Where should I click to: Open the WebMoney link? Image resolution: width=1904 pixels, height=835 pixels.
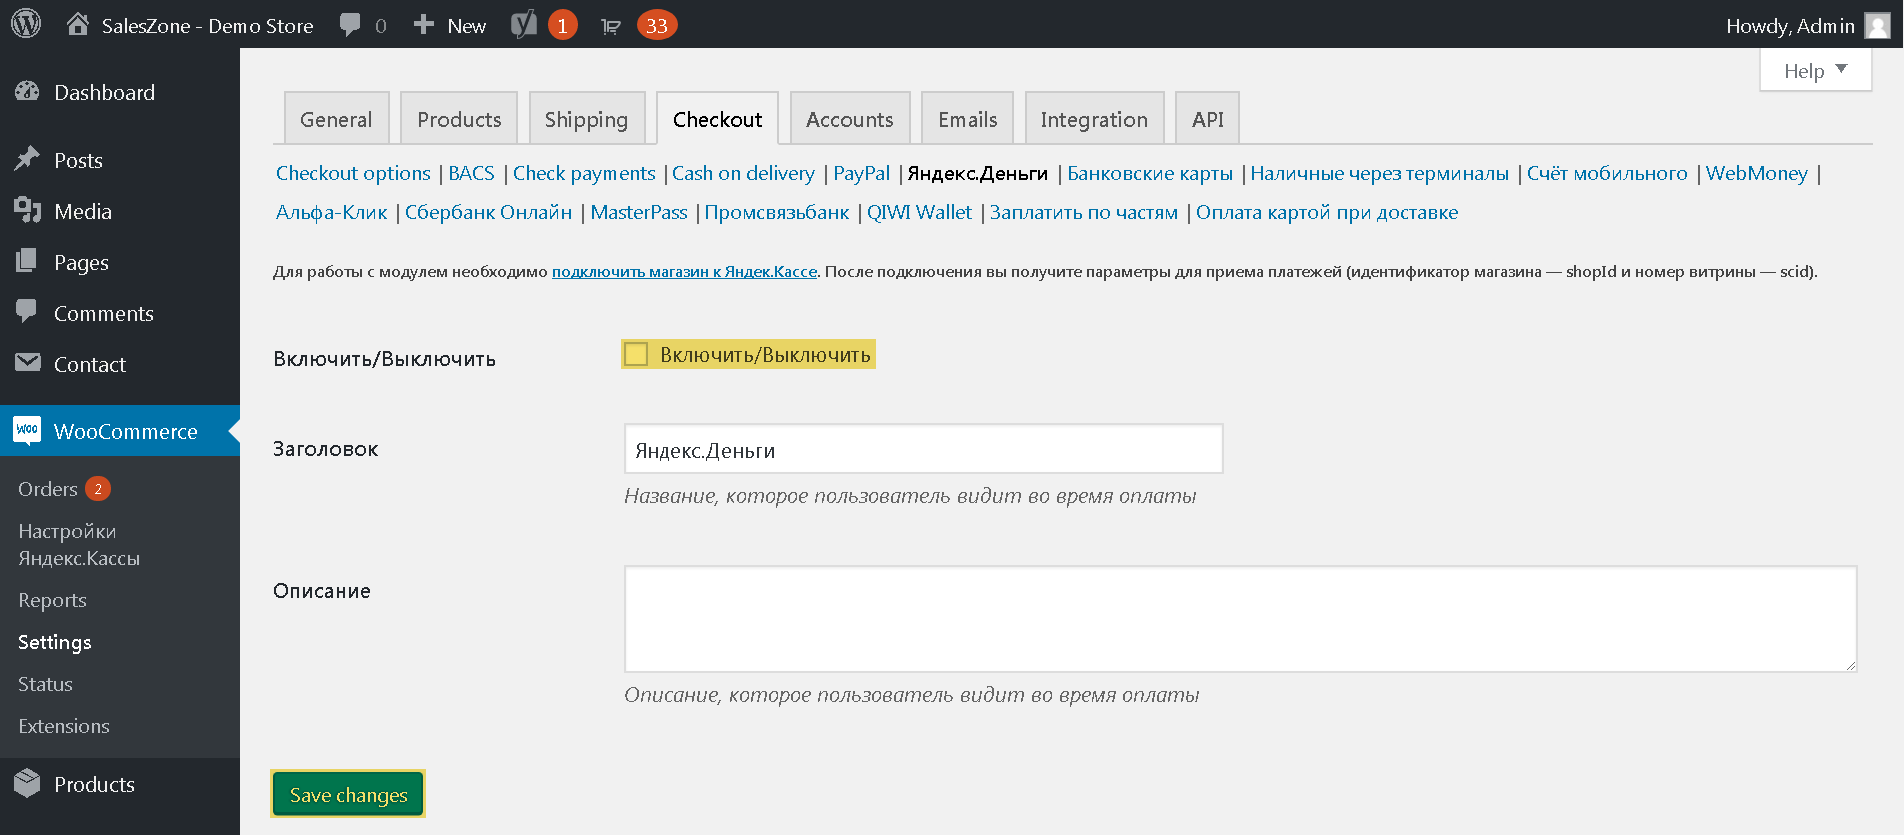click(1757, 173)
